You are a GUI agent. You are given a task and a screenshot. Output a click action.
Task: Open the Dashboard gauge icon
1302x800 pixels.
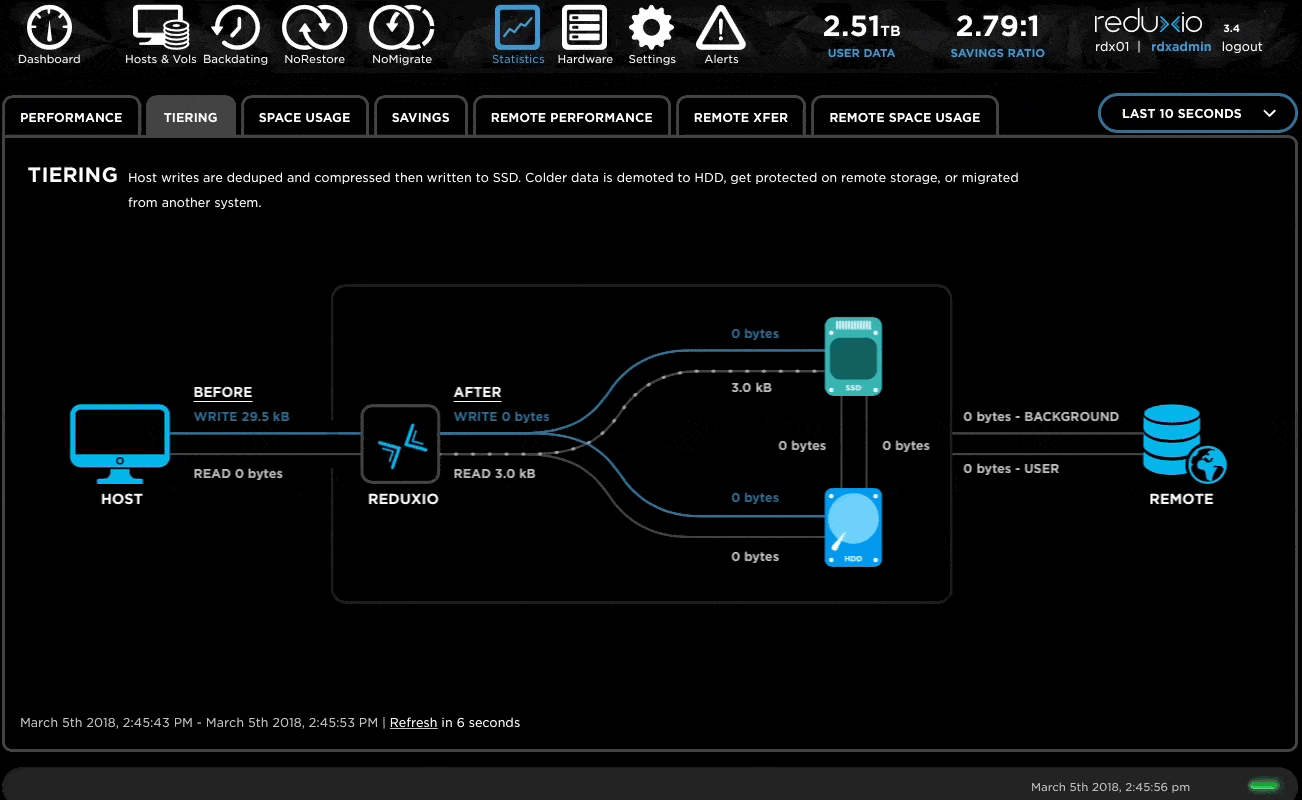[x=48, y=28]
